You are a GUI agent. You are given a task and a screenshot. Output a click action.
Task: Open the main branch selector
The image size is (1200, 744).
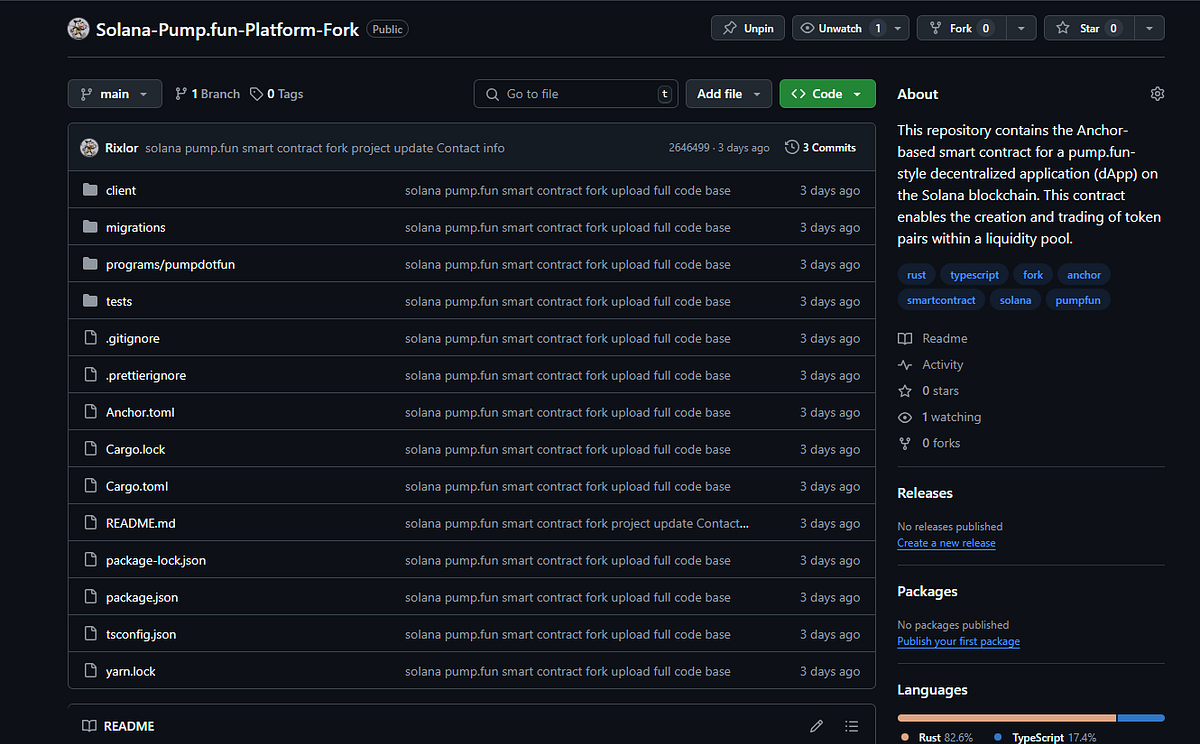[114, 94]
